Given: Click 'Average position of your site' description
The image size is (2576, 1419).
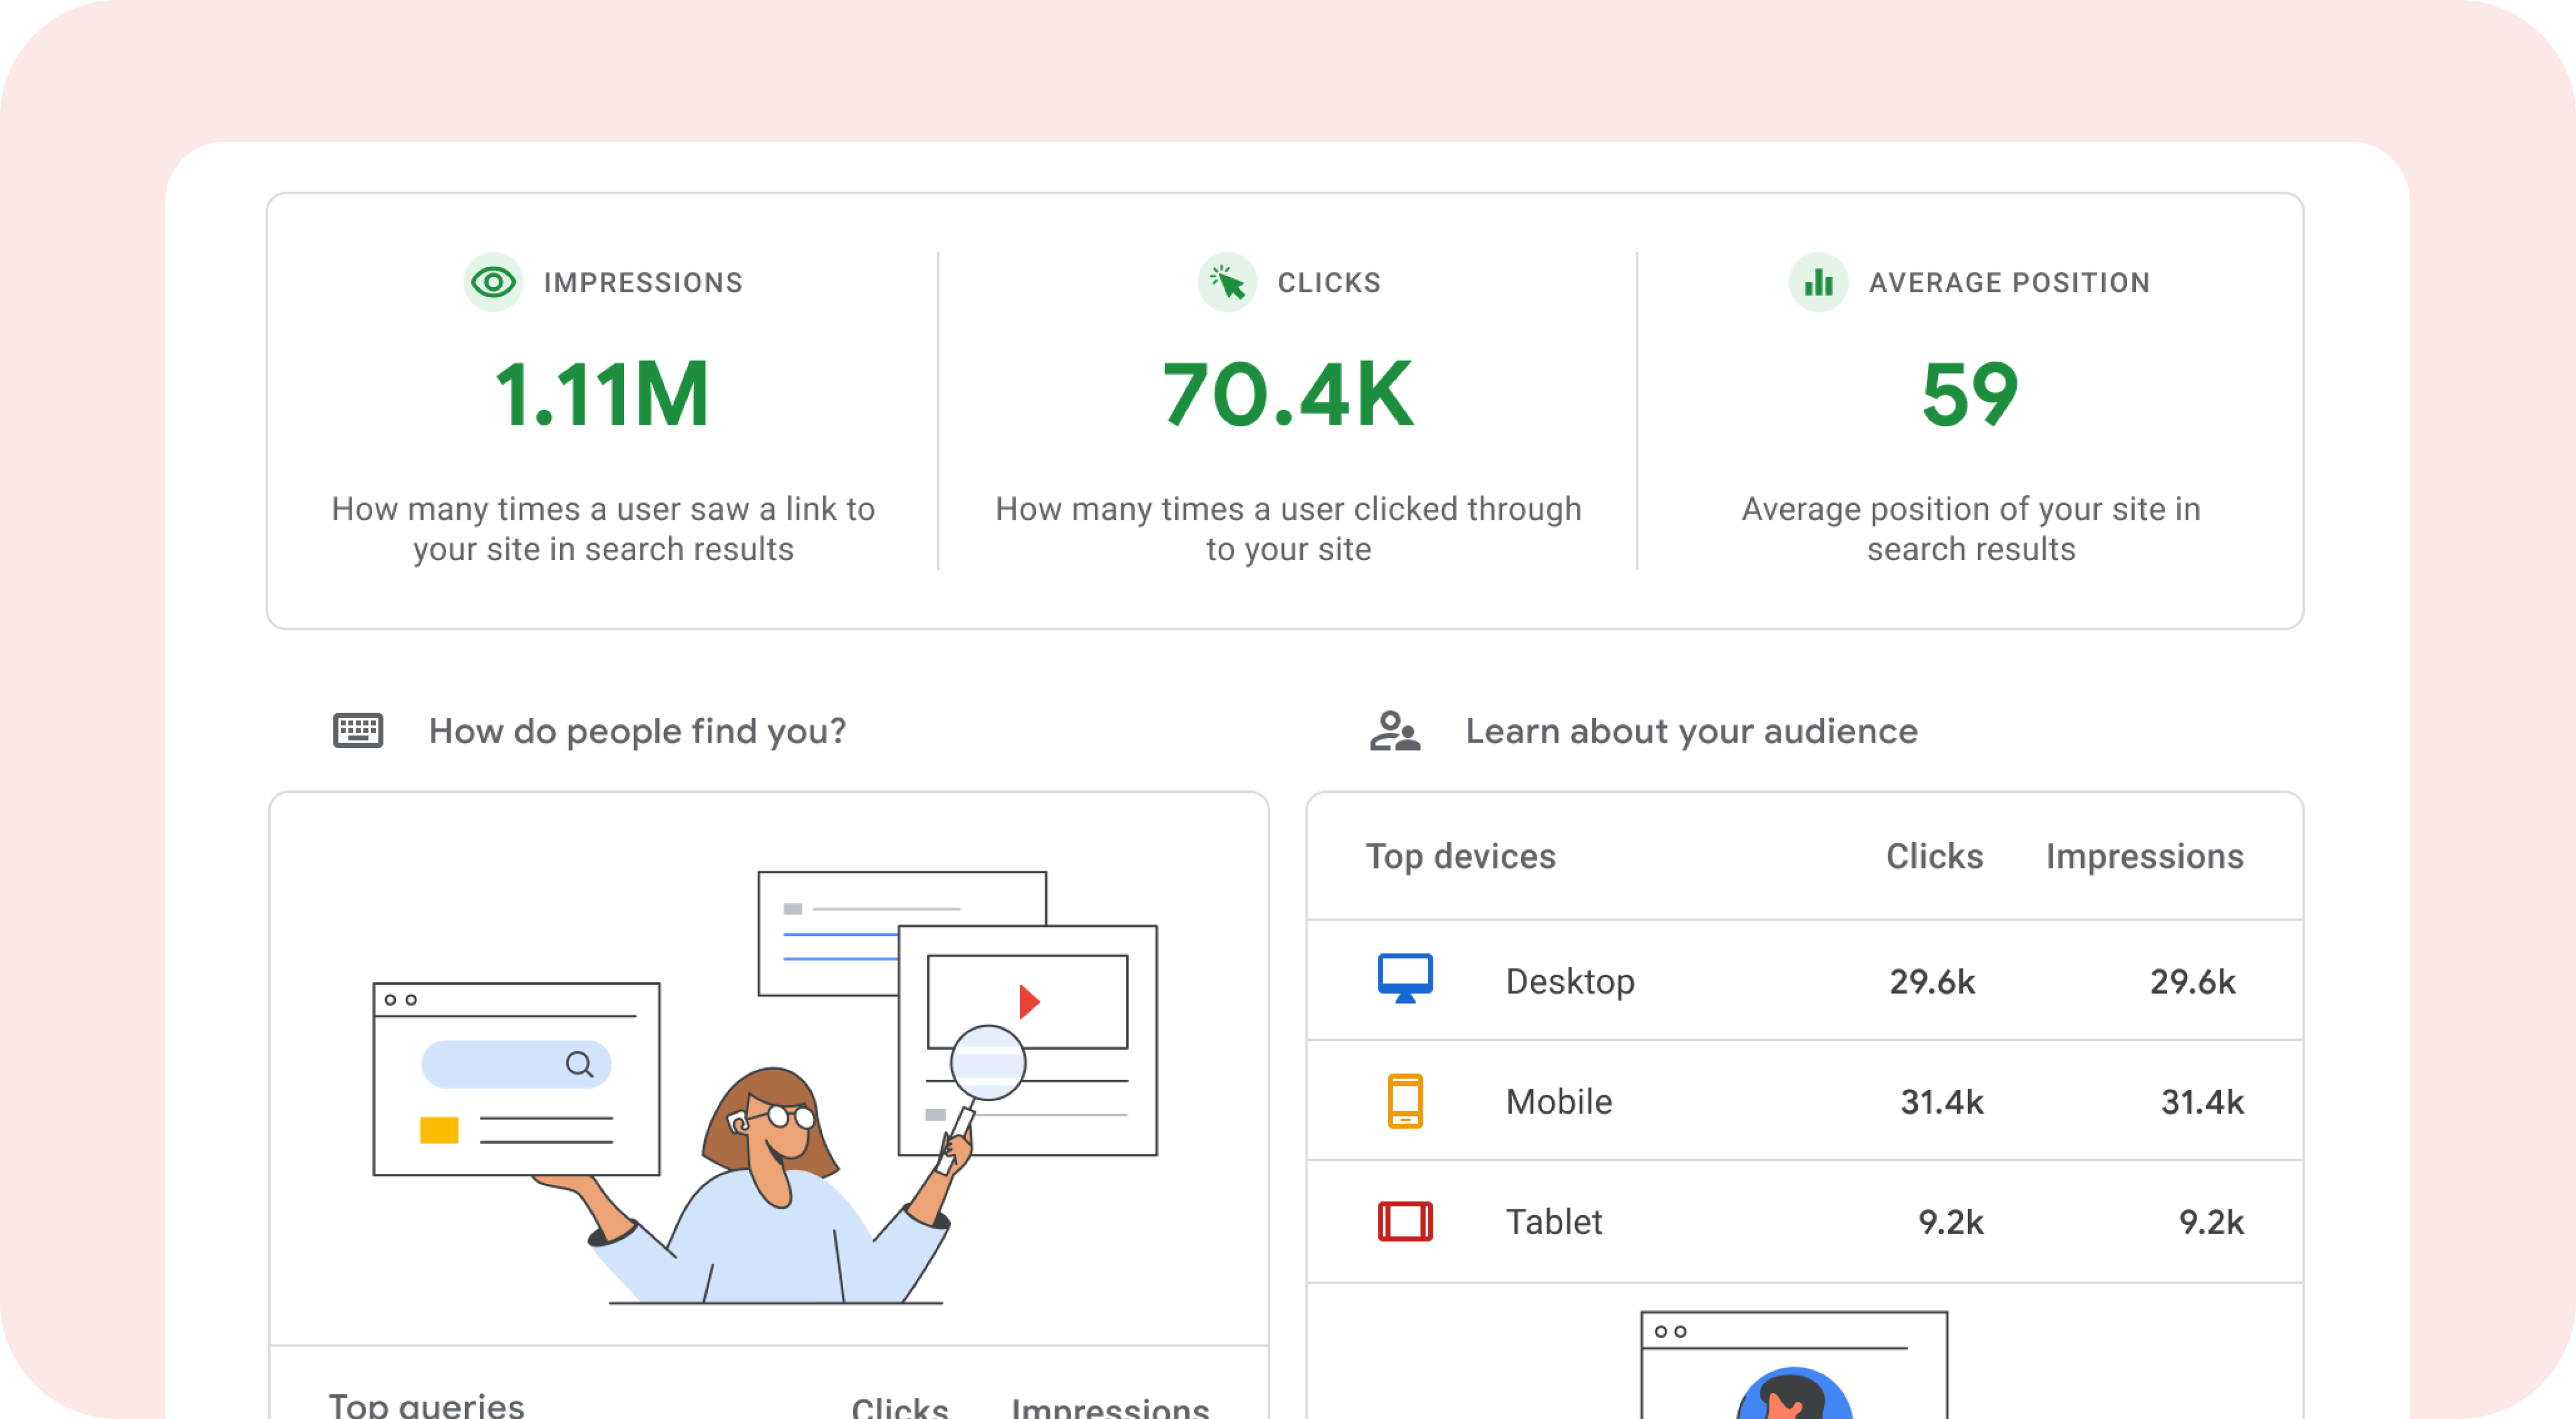Looking at the screenshot, I should point(1971,529).
